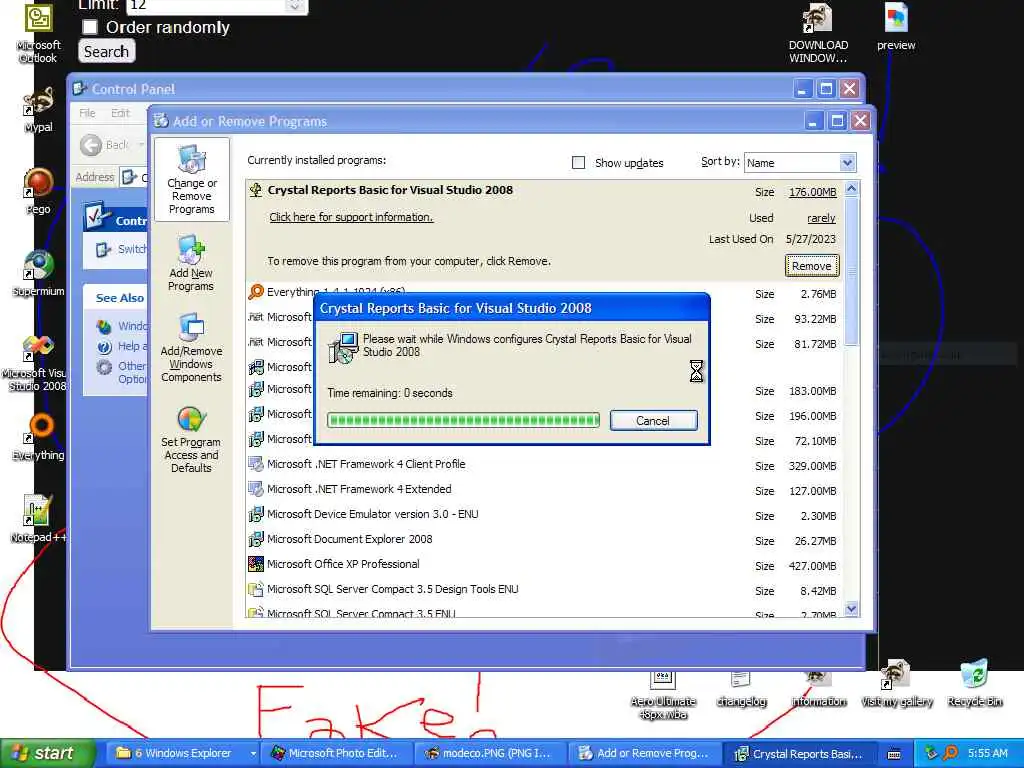
Task: Click the 176.00MB size link
Action: (x=812, y=192)
